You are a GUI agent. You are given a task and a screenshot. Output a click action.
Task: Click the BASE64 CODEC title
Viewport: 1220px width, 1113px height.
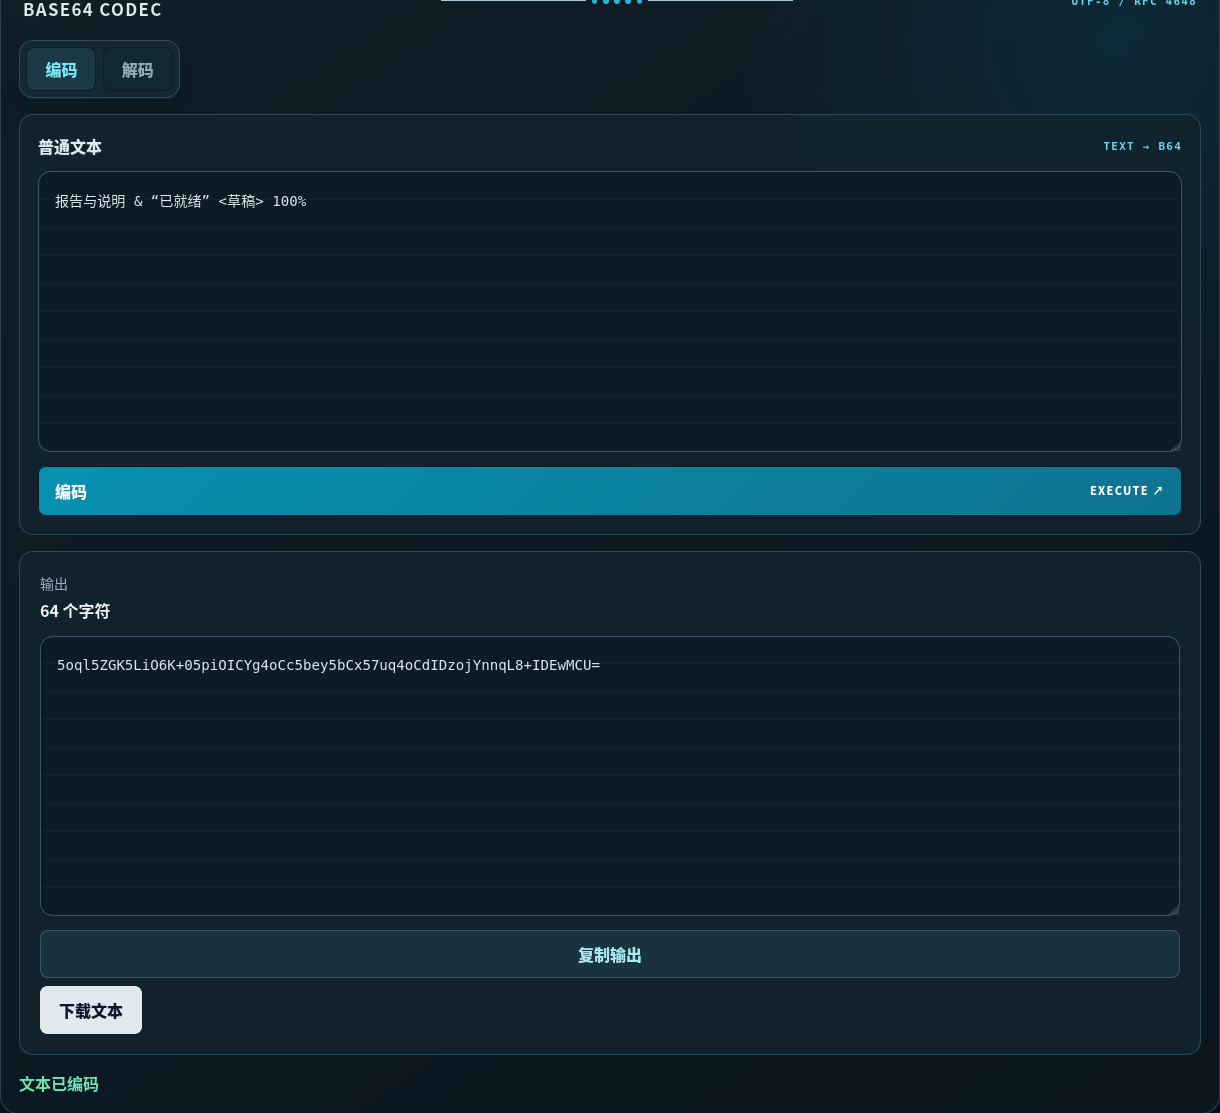click(x=92, y=10)
